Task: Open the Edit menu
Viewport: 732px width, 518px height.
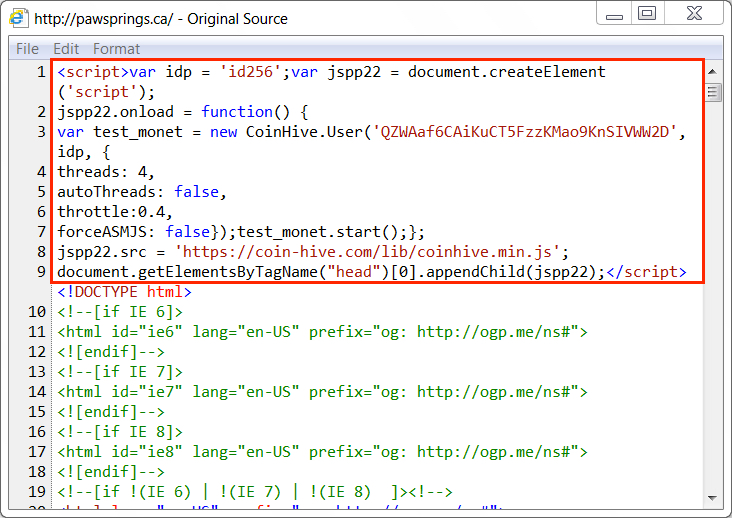Action: [x=66, y=49]
